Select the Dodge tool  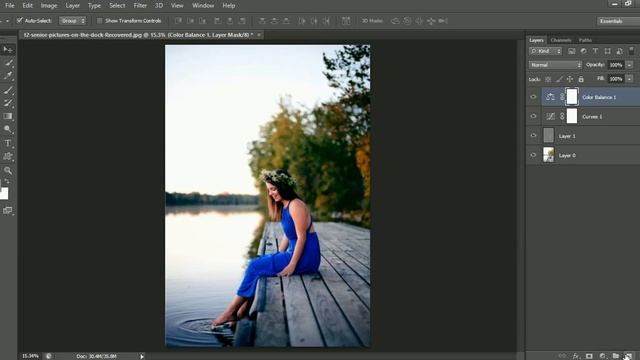coord(8,129)
